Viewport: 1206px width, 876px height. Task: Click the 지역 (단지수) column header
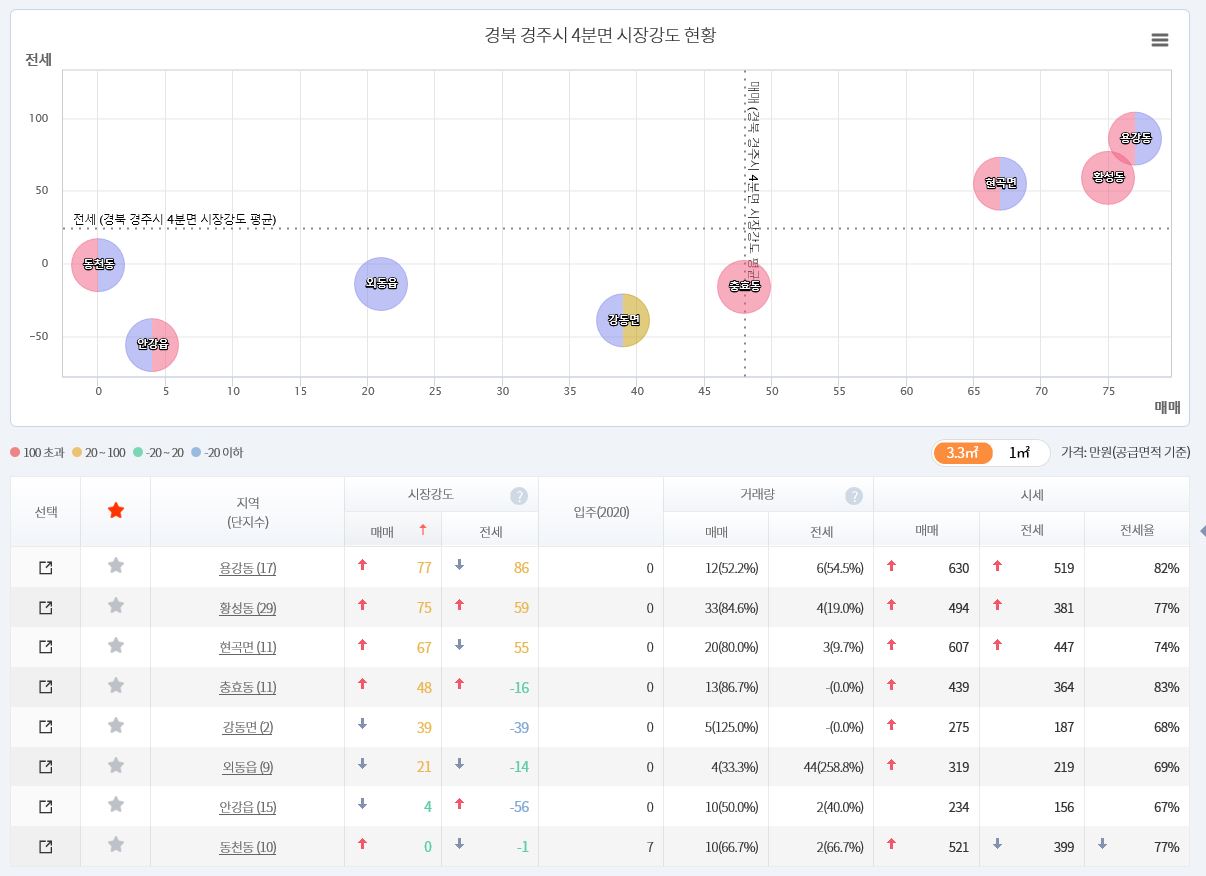point(247,512)
